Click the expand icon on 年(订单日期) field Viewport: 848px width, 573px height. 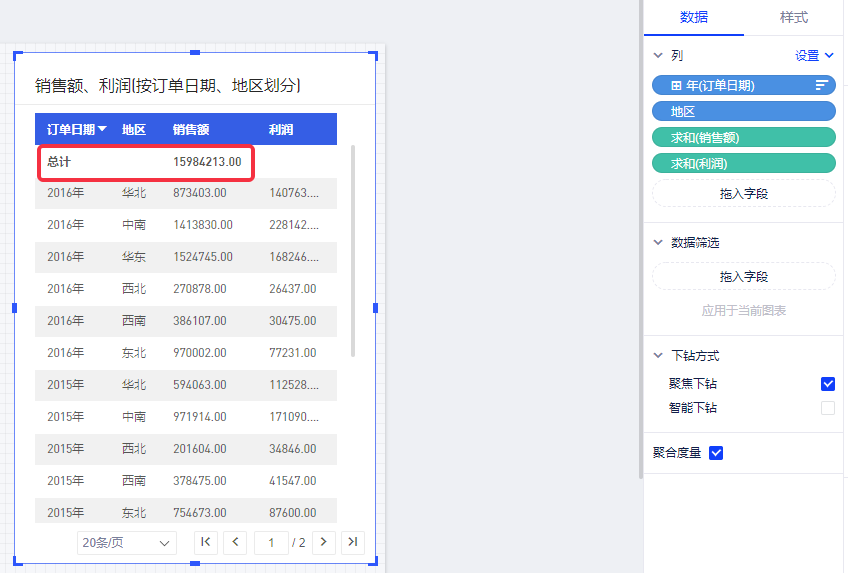[676, 86]
